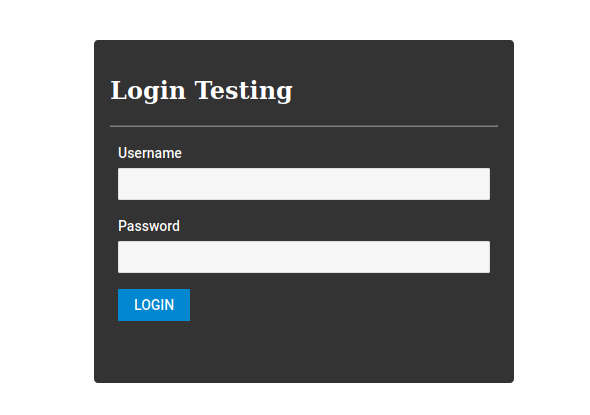Select the field labeled Password
The height and width of the screenshot is (415, 590).
[x=304, y=257]
